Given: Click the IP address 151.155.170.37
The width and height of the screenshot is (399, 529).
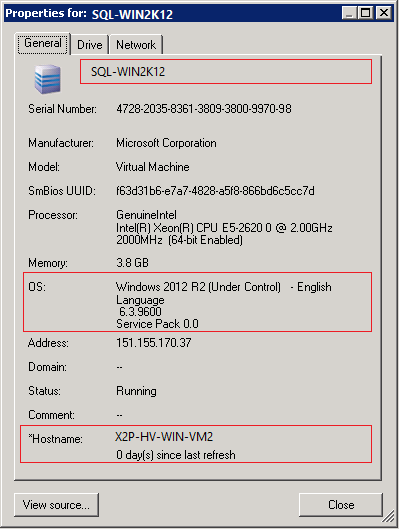Looking at the screenshot, I should pyautogui.click(x=153, y=343).
